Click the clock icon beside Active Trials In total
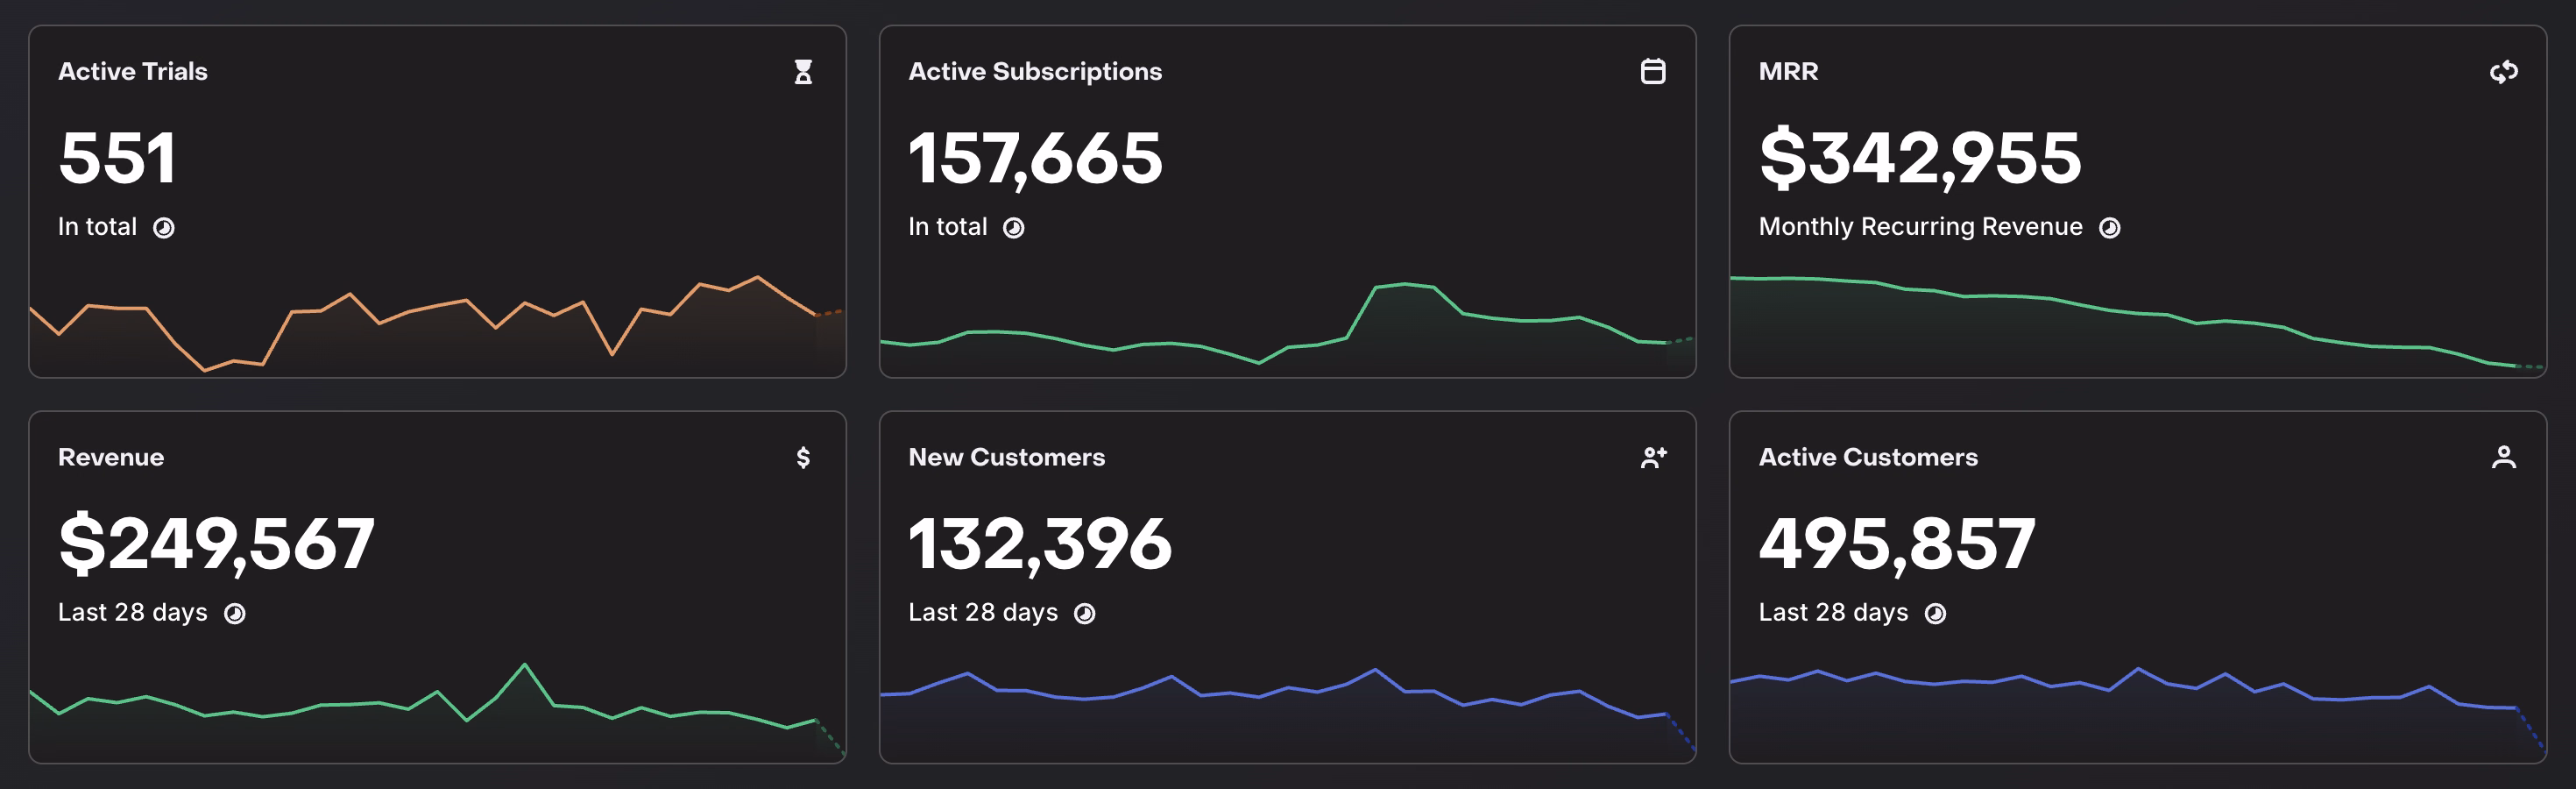 (164, 228)
